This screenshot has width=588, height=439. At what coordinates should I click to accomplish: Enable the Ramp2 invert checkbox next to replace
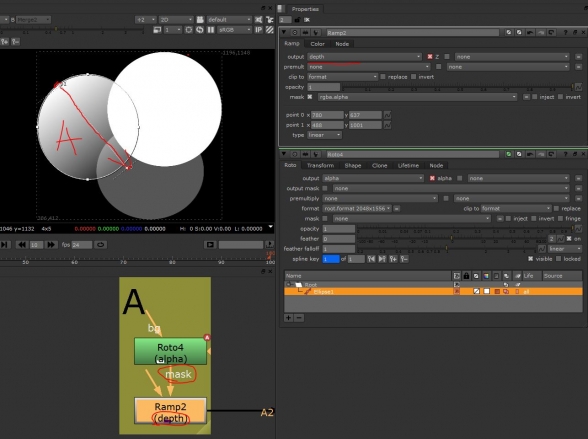point(414,77)
